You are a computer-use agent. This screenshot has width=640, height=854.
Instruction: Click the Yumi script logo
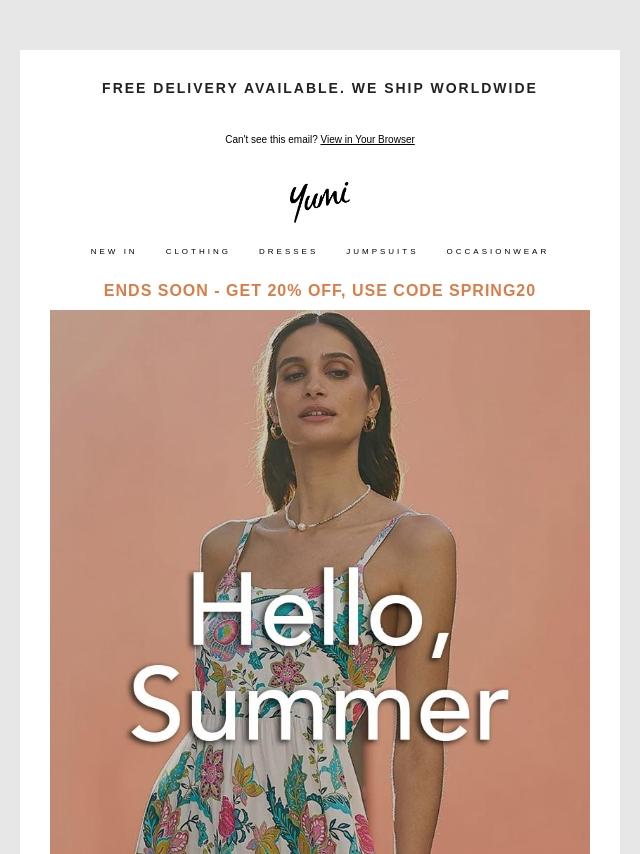[x=320, y=202]
